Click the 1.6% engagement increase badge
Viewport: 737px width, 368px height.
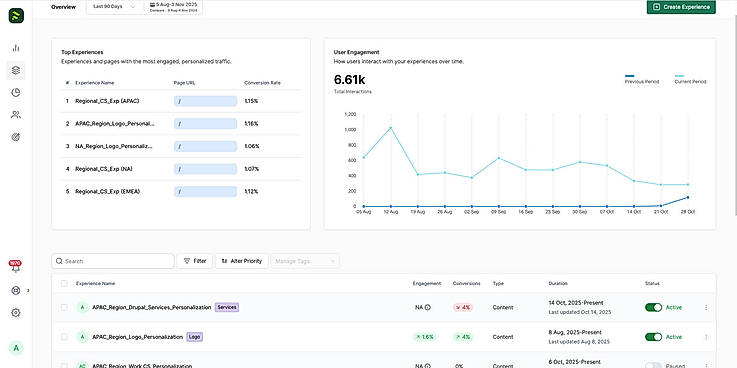tap(424, 337)
